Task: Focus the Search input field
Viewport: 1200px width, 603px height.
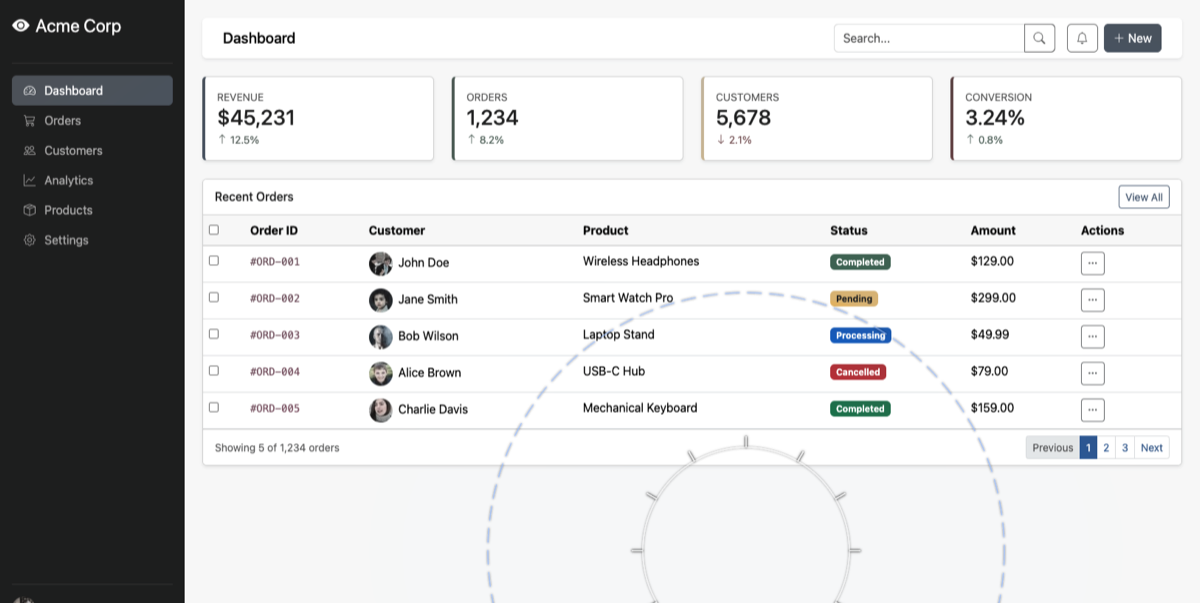Action: pyautogui.click(x=929, y=38)
